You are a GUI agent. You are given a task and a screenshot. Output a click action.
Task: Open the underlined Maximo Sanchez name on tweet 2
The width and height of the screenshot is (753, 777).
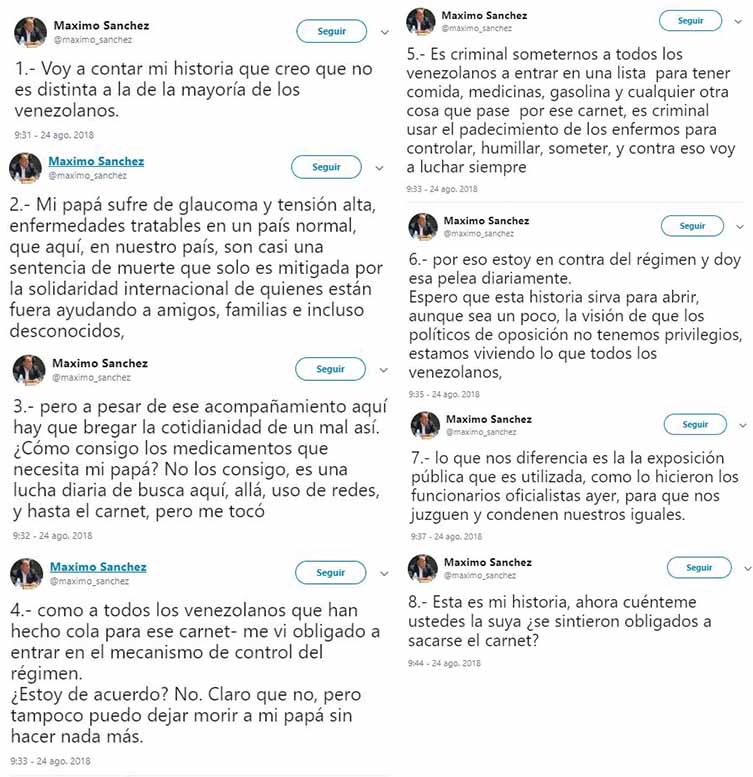coord(97,161)
